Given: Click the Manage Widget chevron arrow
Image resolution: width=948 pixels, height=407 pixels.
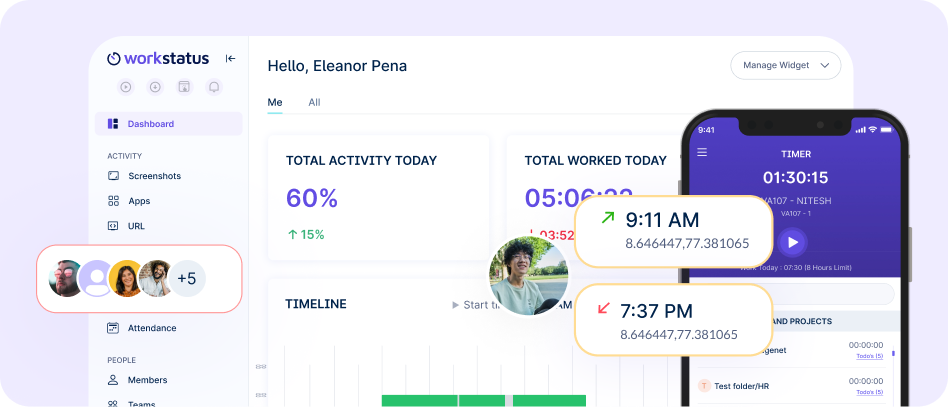Looking at the screenshot, I should pyautogui.click(x=825, y=65).
